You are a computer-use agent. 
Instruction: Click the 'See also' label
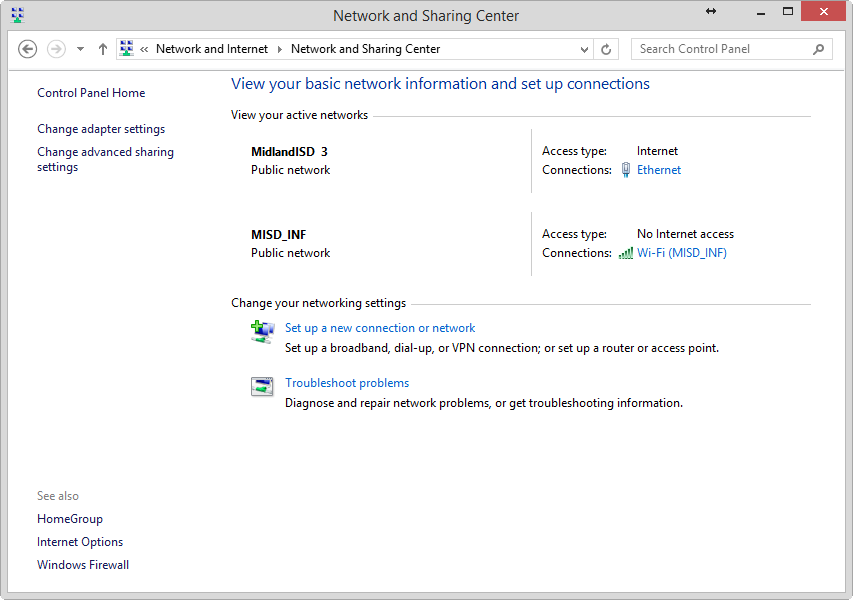coord(58,496)
